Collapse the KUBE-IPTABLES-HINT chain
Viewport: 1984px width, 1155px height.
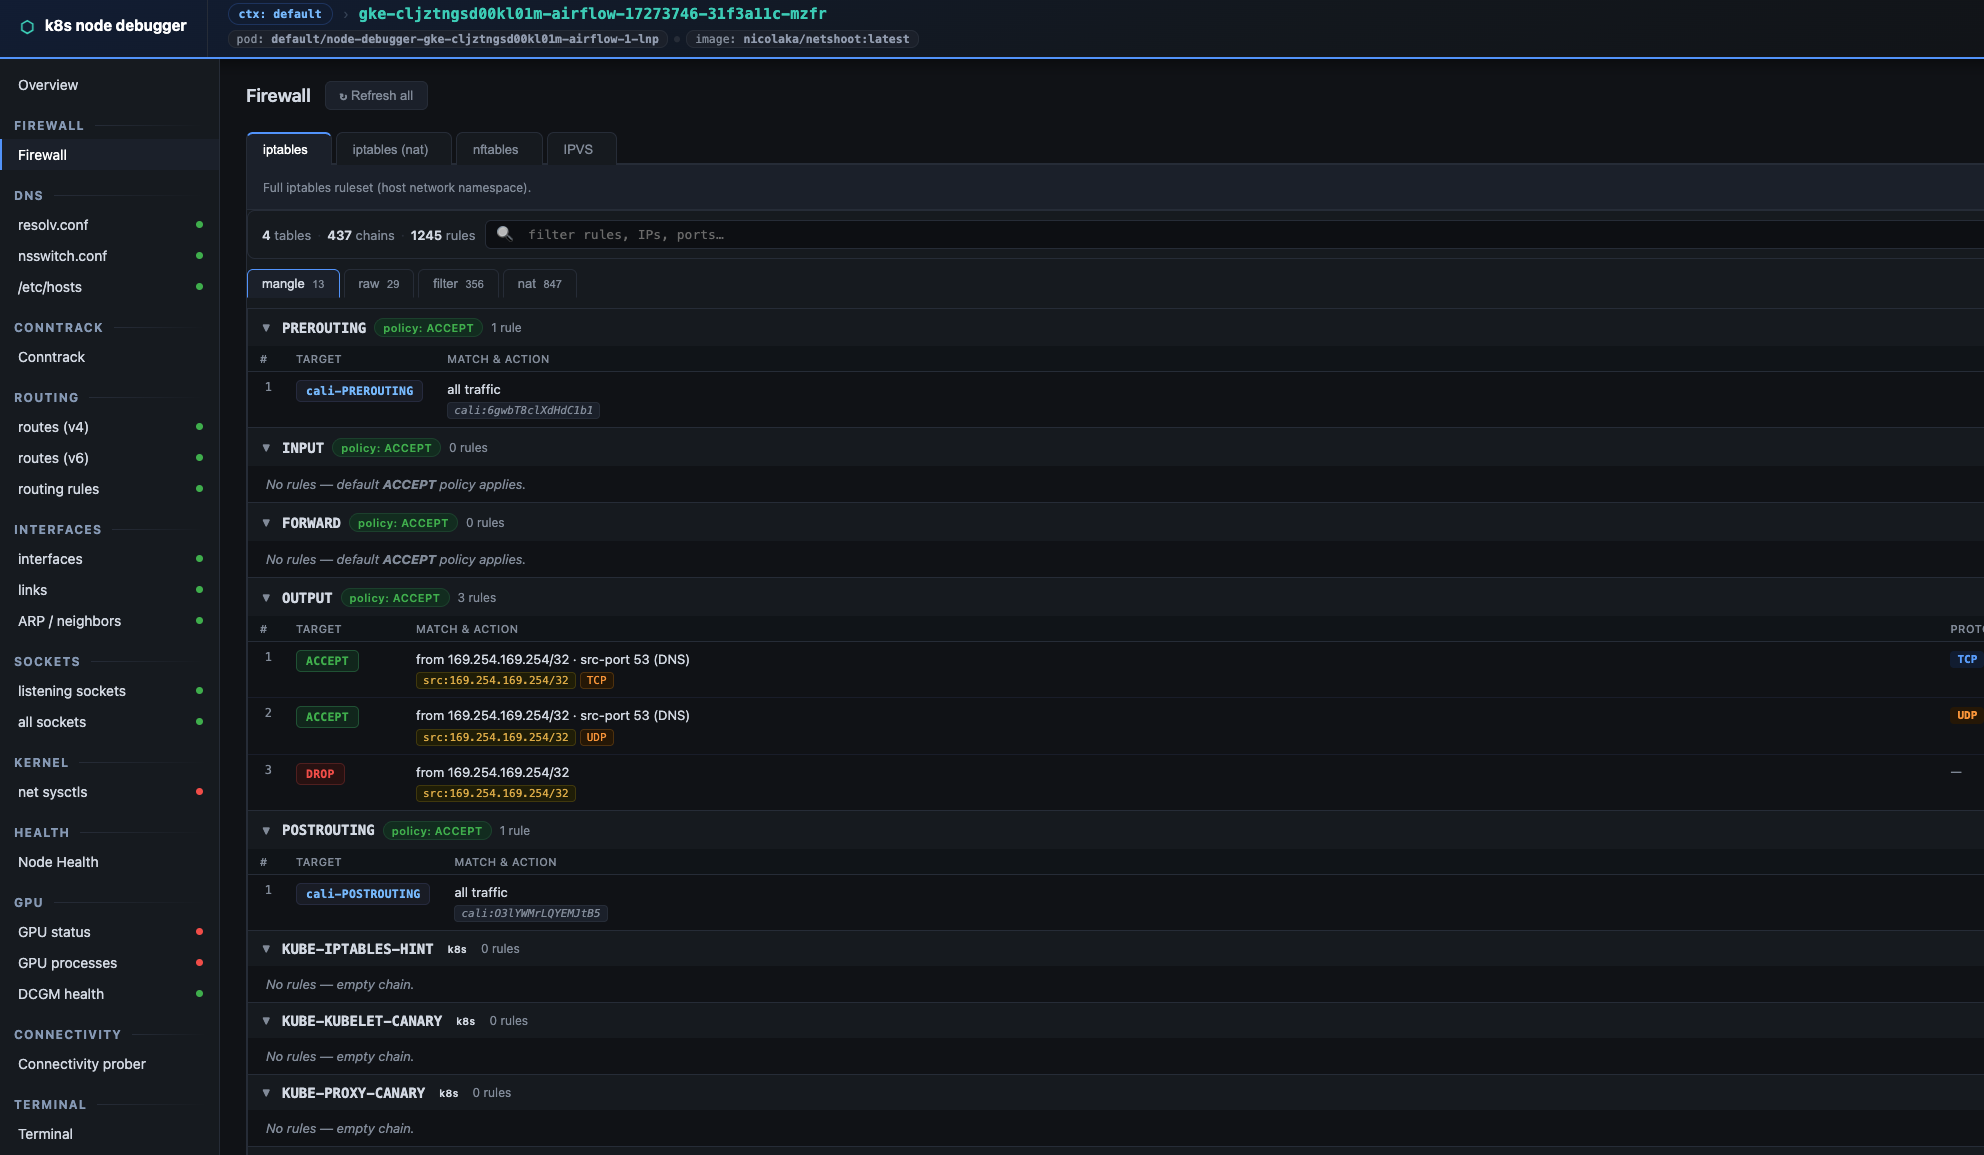tap(266, 949)
